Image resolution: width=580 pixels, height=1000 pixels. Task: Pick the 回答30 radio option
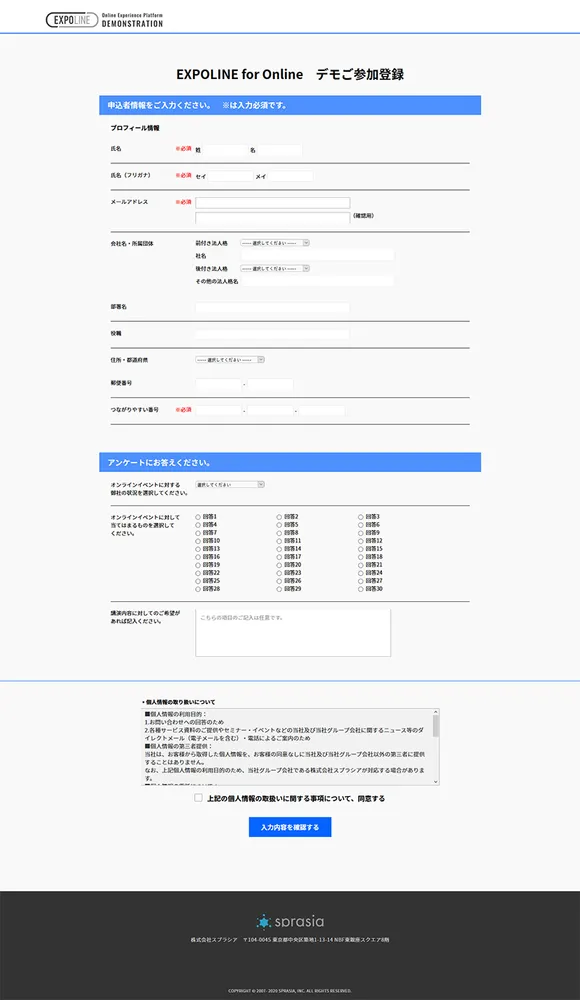point(361,589)
